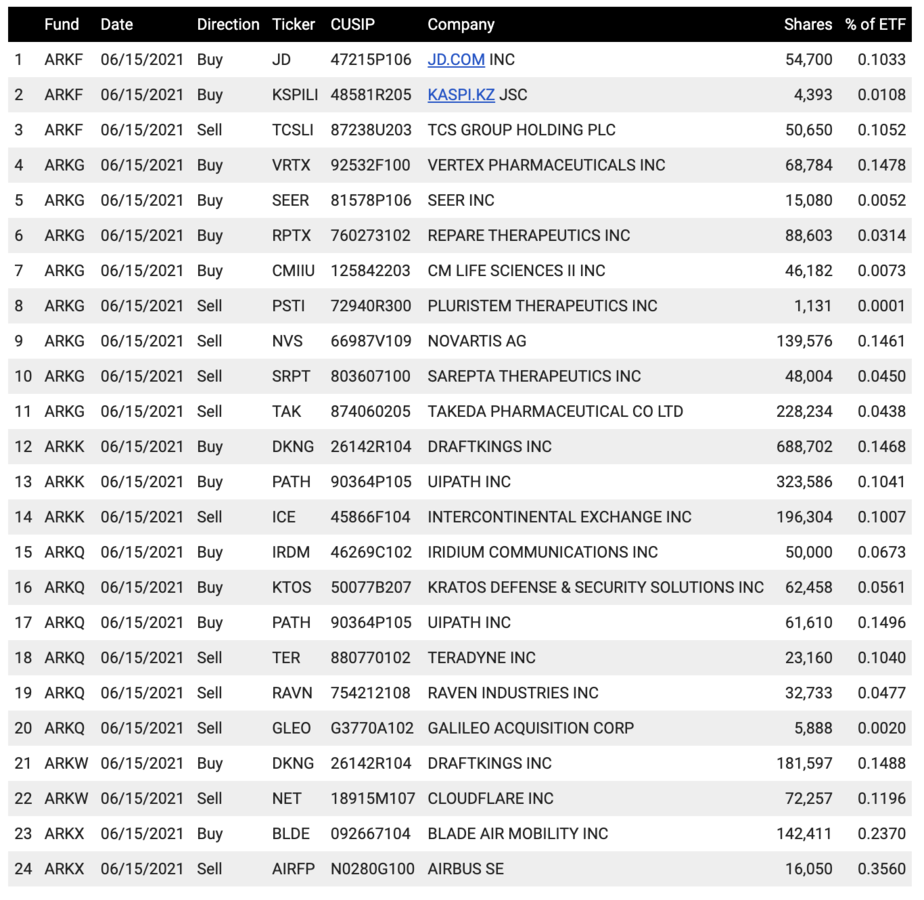Click the NET ticker cell
Screen dimensions: 924x900
[286, 798]
